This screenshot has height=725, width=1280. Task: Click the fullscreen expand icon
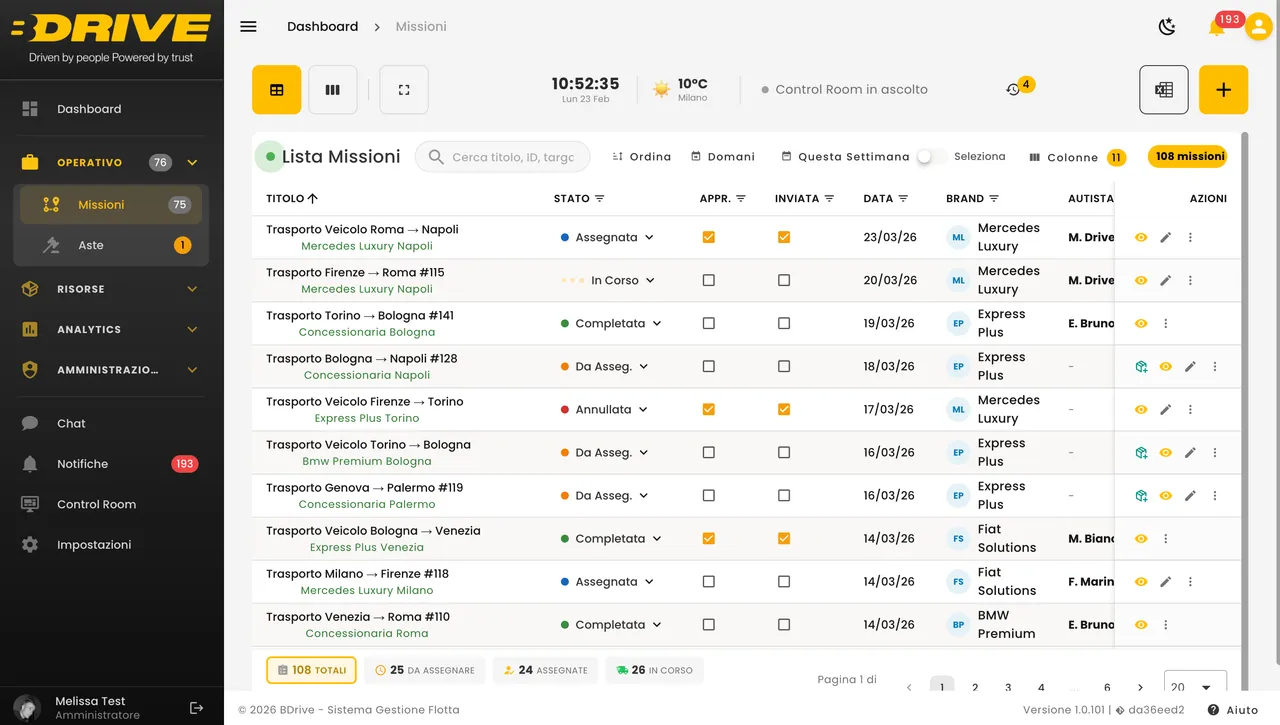pos(404,90)
